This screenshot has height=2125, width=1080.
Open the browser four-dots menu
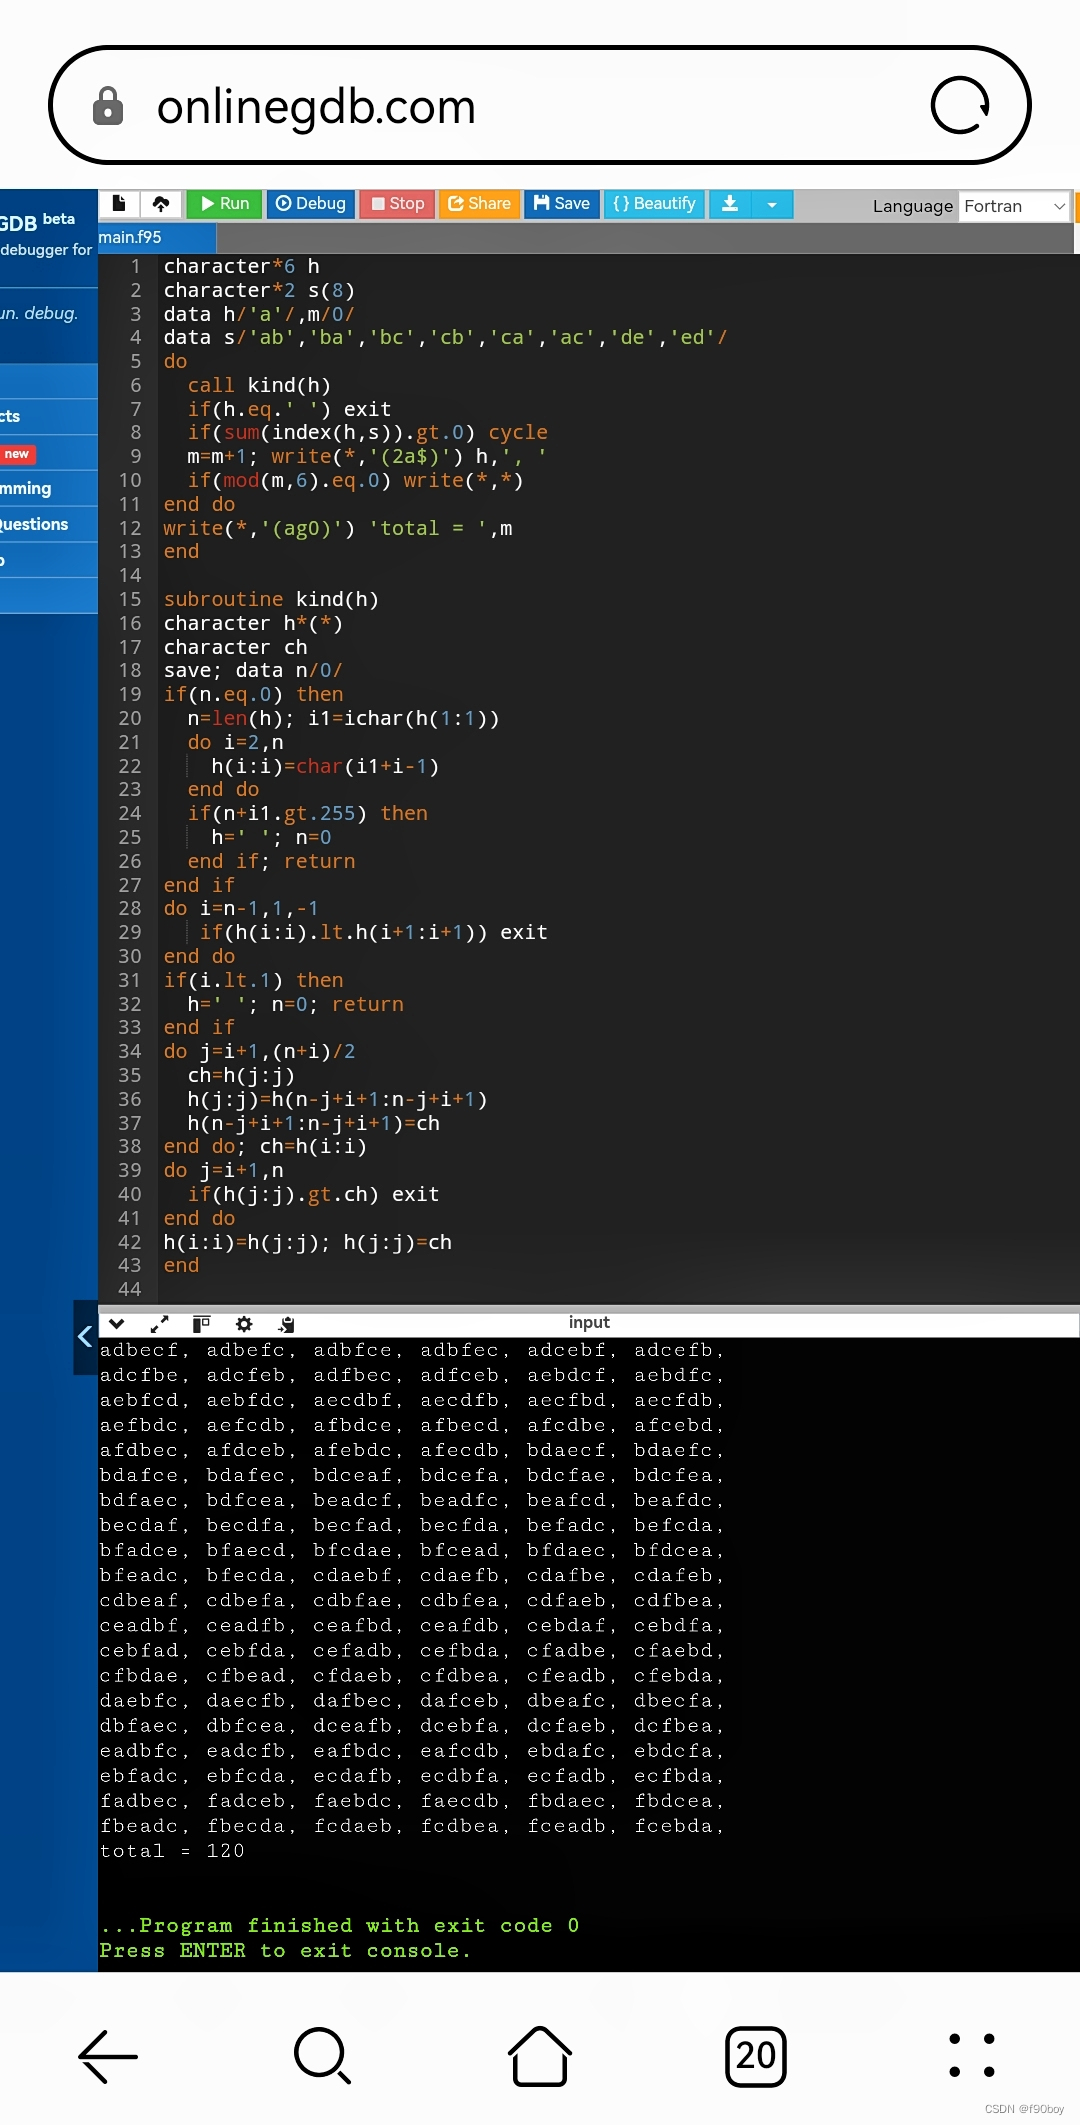[971, 2055]
